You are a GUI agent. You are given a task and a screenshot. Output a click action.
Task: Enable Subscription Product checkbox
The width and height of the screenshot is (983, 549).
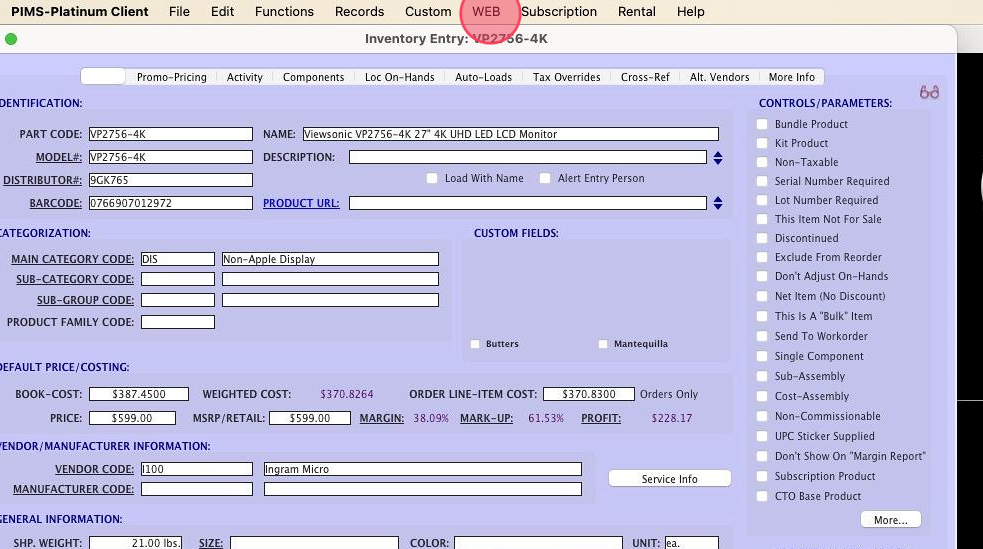pos(762,476)
